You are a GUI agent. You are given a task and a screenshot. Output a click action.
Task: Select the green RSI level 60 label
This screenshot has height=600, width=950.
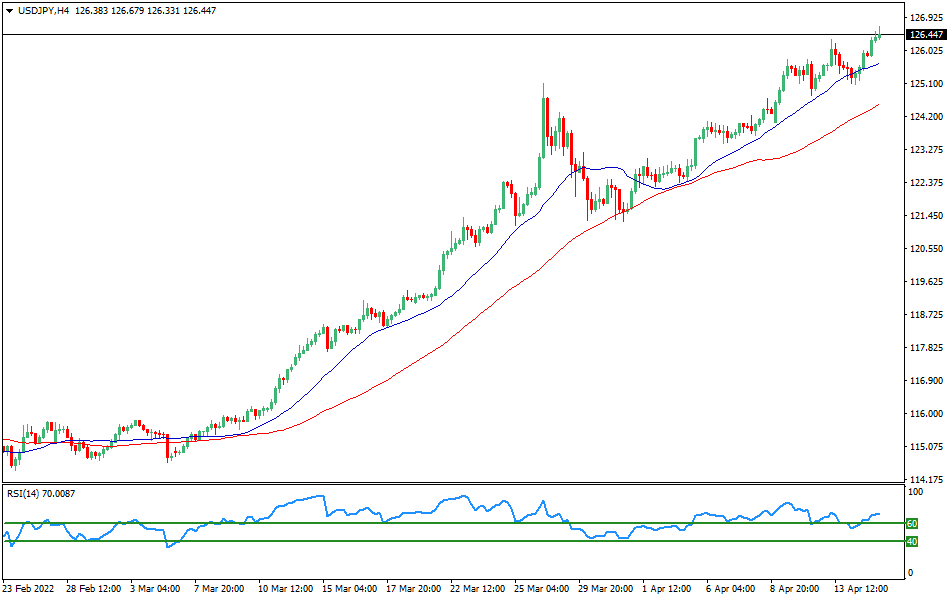(x=912, y=523)
